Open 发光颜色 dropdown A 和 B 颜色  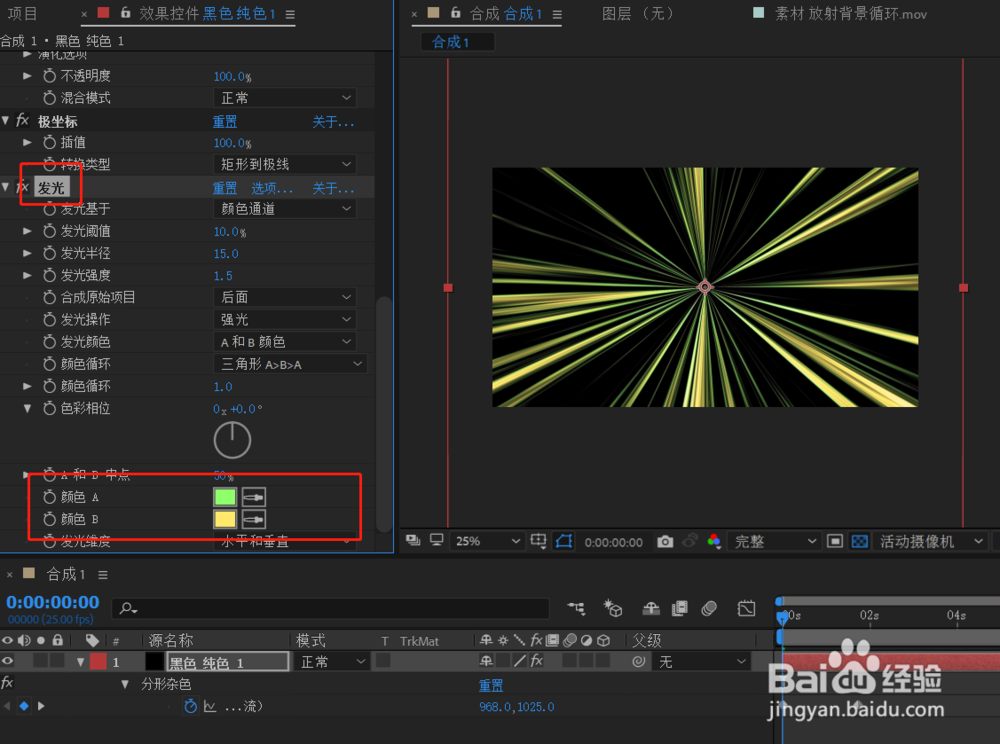click(284, 342)
